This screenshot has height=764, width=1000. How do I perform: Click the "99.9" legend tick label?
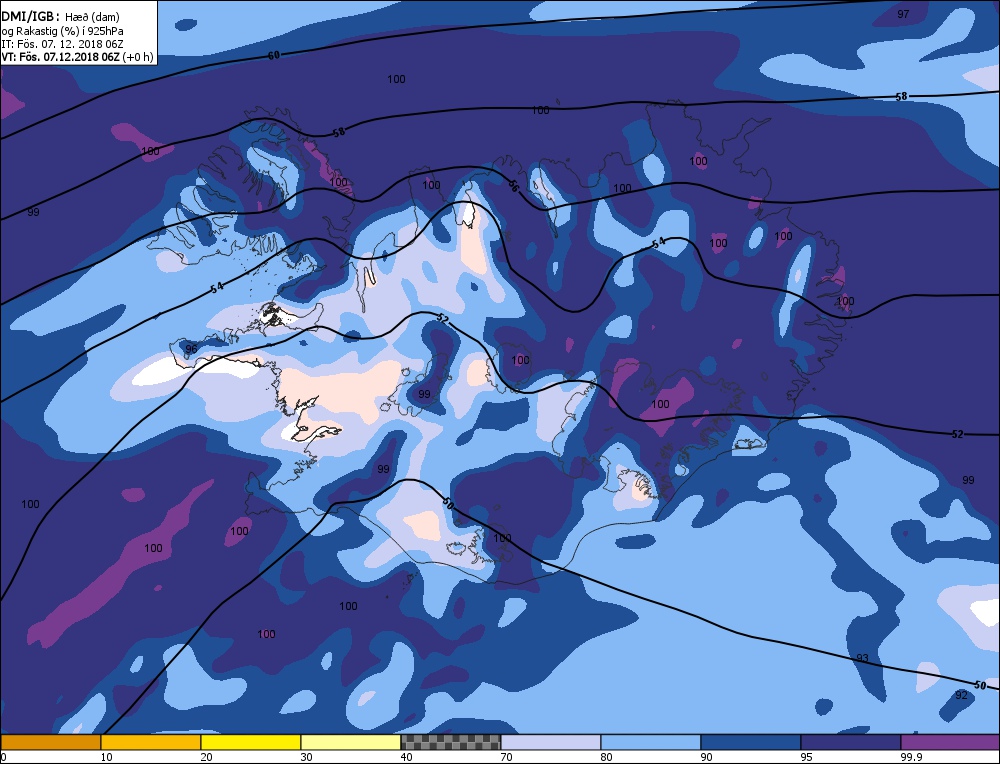pyautogui.click(x=911, y=757)
